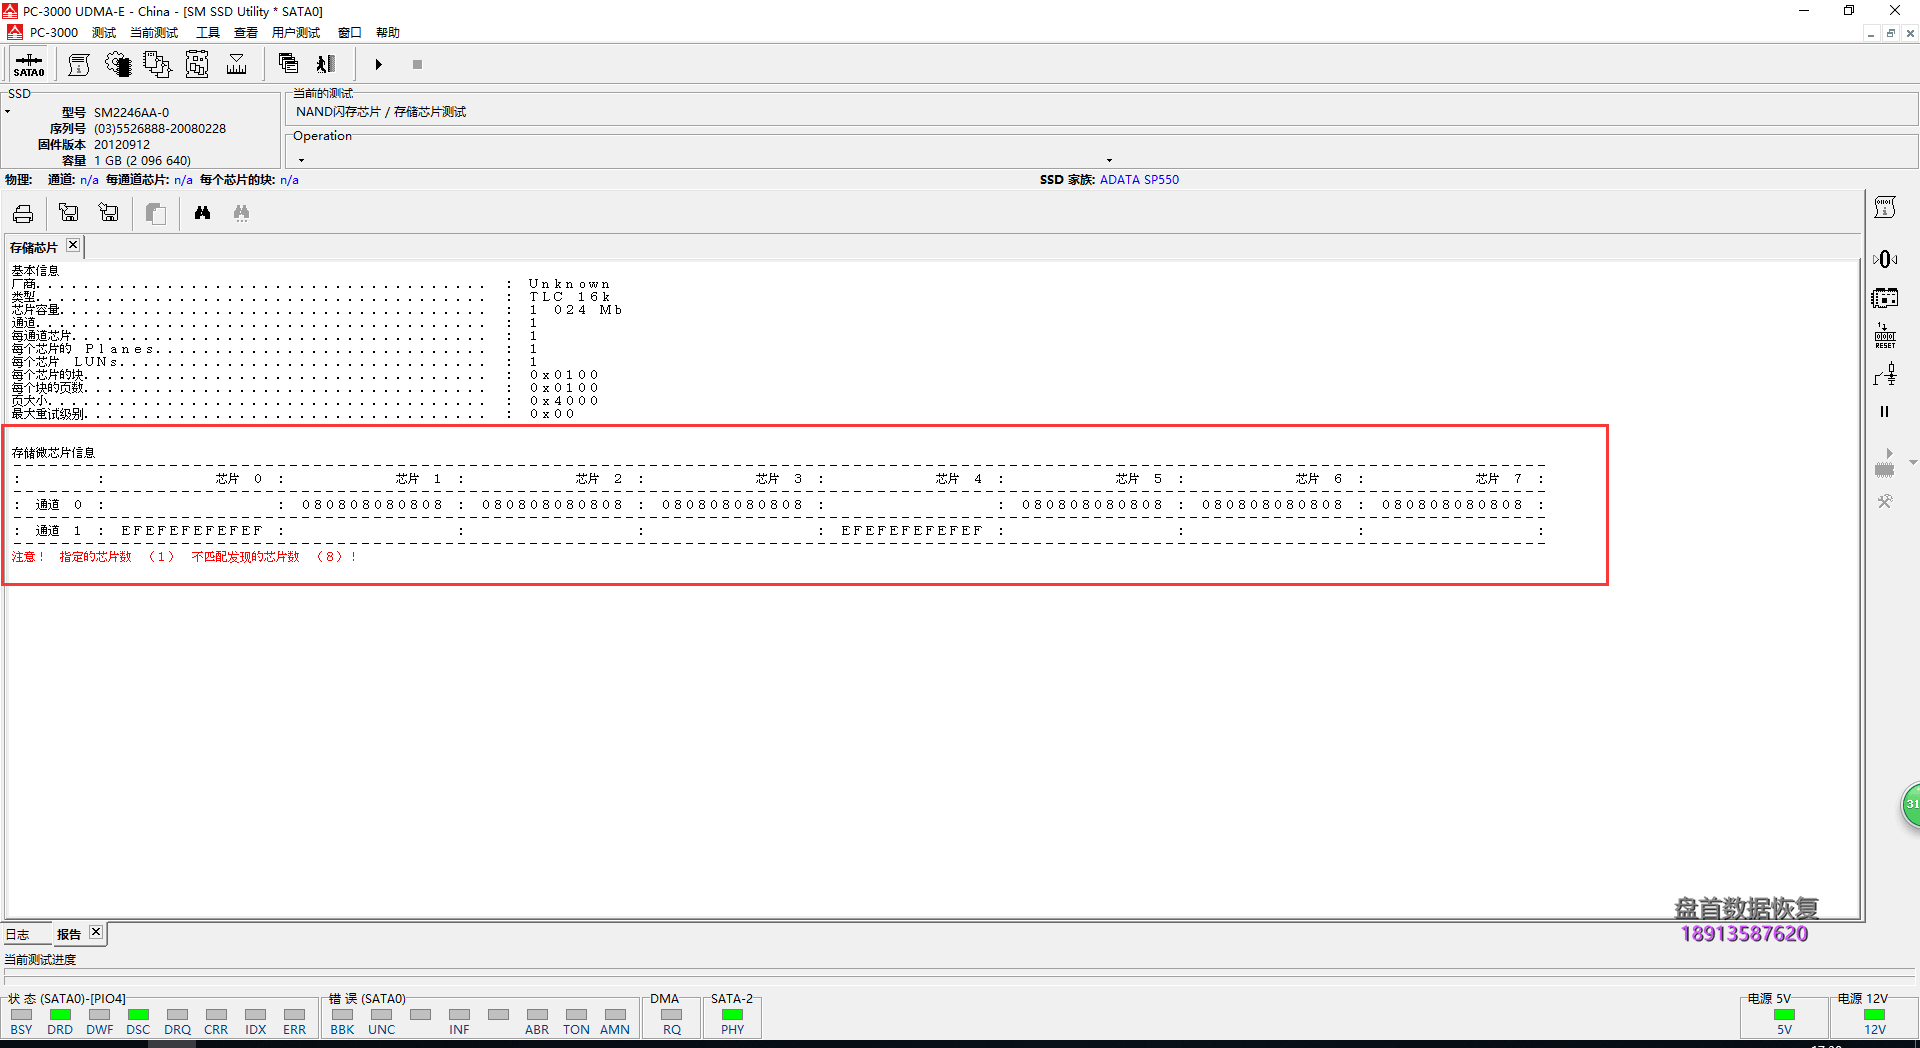Click the second floppy disk load icon
Image resolution: width=1920 pixels, height=1048 pixels.
click(109, 213)
